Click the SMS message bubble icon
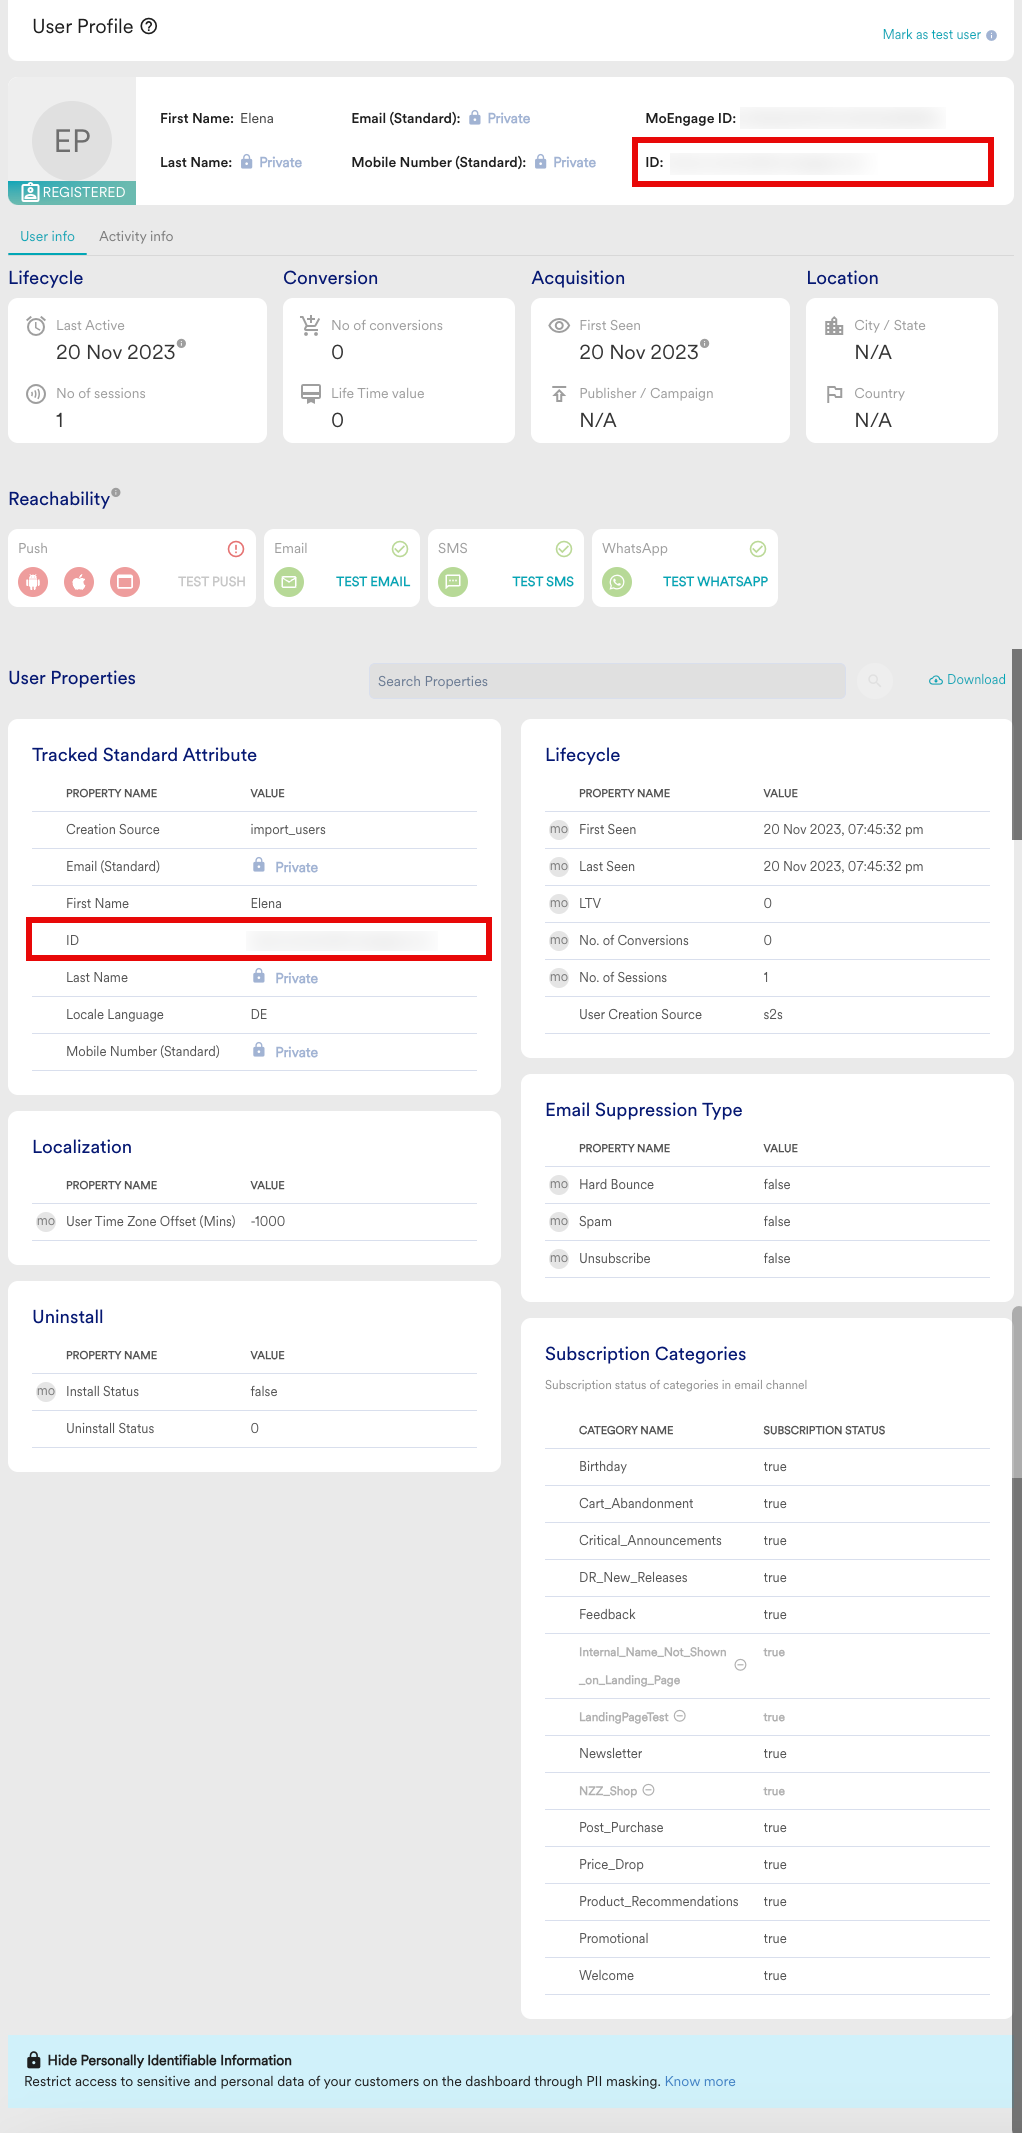 [x=453, y=581]
